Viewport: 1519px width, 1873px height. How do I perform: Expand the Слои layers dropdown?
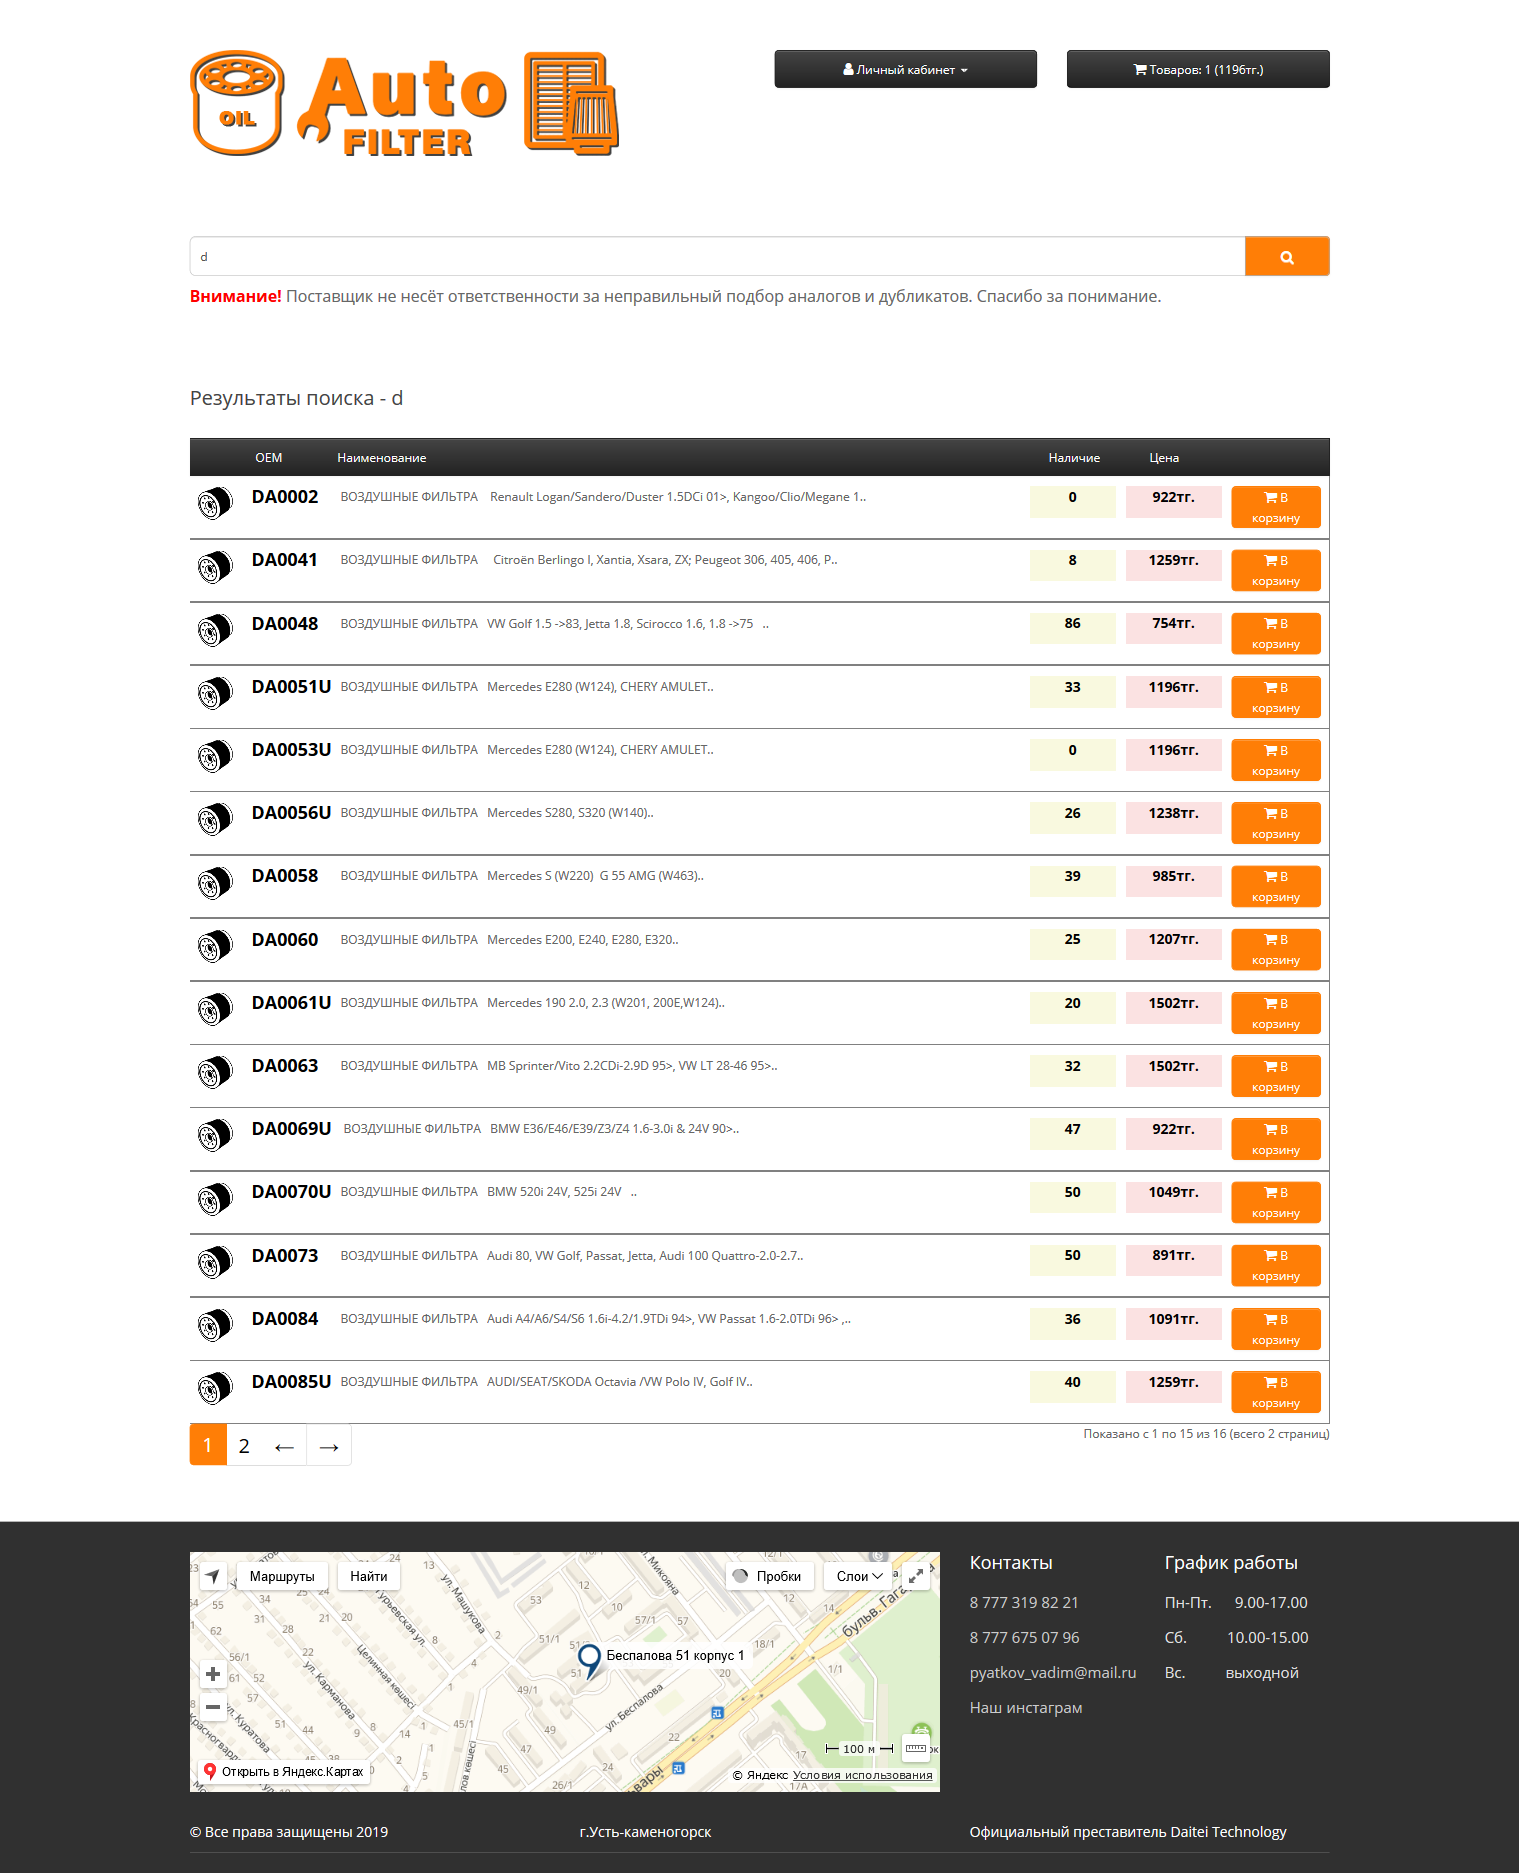859,1576
